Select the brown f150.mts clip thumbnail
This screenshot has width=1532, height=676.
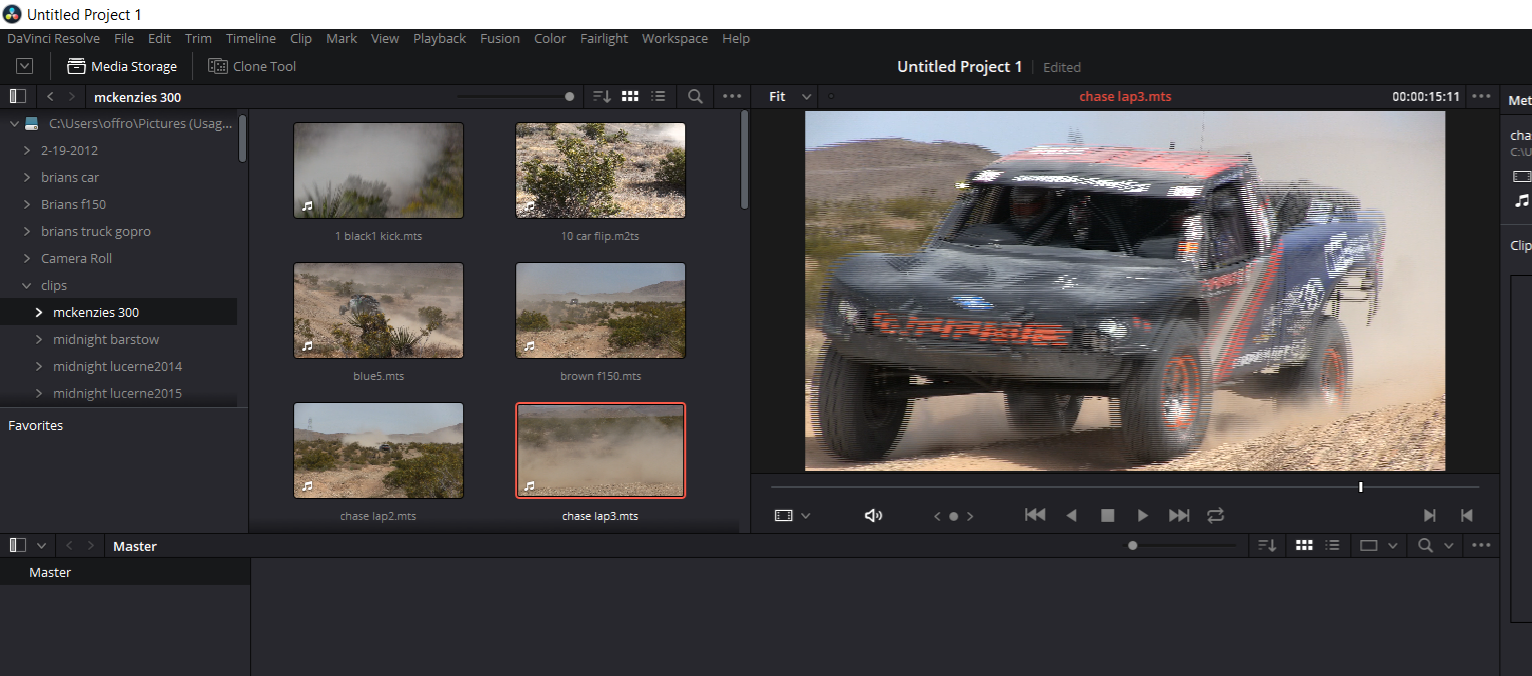[600, 310]
